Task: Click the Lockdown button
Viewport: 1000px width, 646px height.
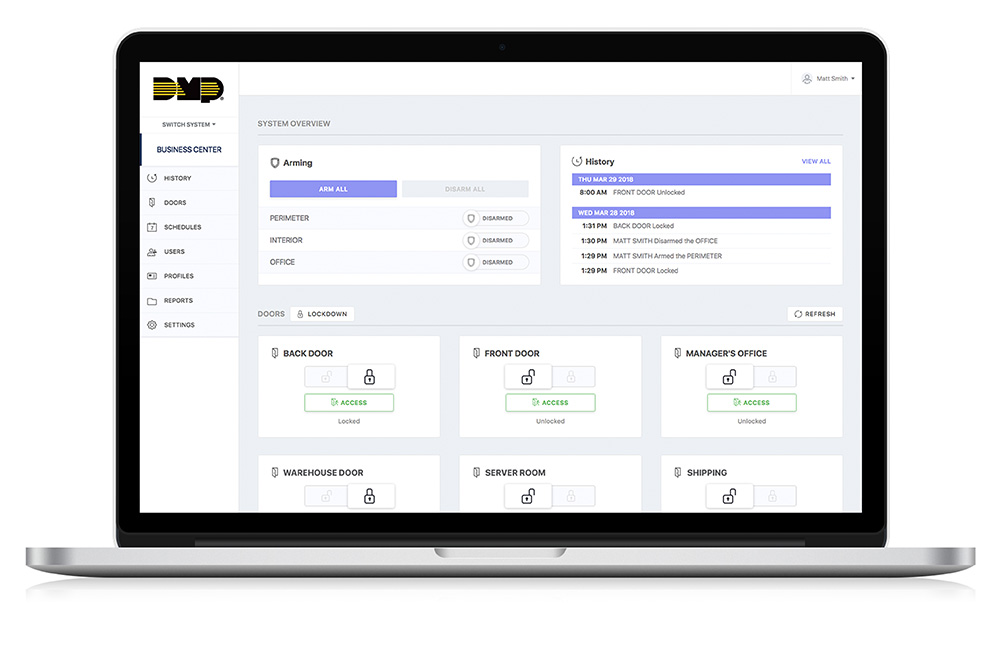Action: point(322,314)
